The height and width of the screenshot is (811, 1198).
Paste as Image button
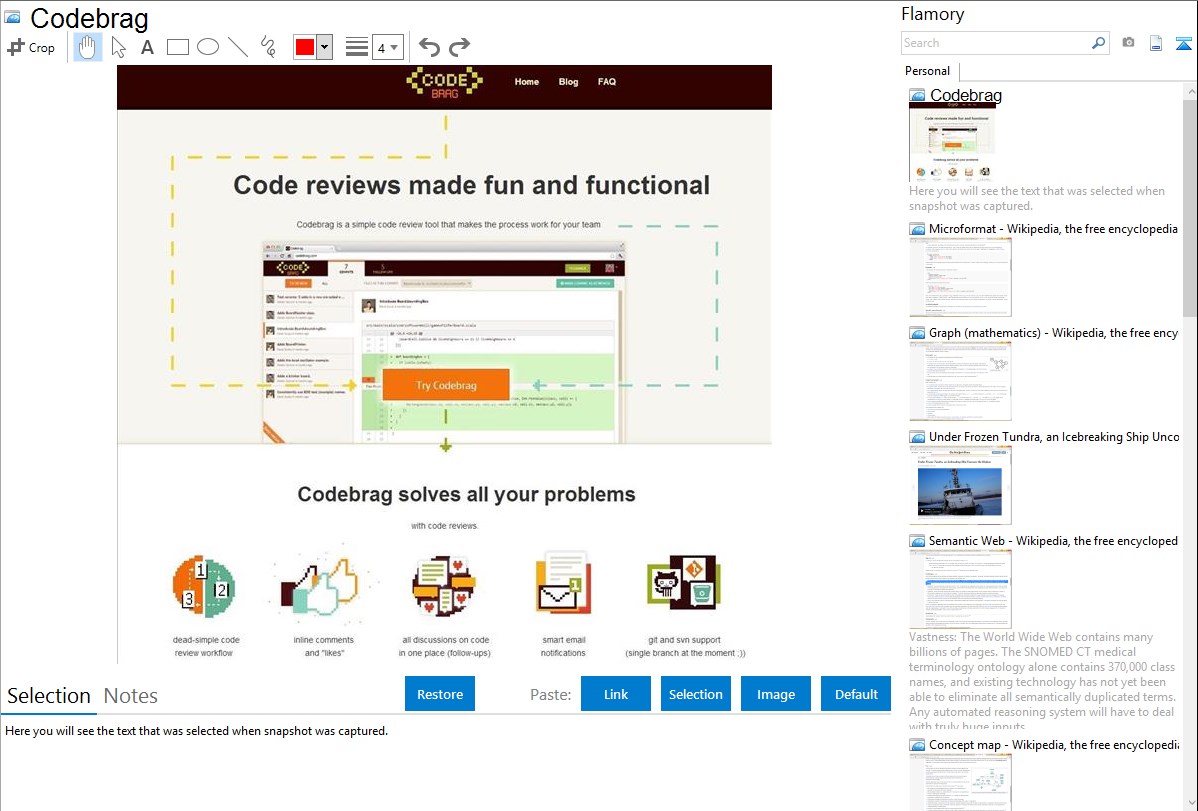775,694
